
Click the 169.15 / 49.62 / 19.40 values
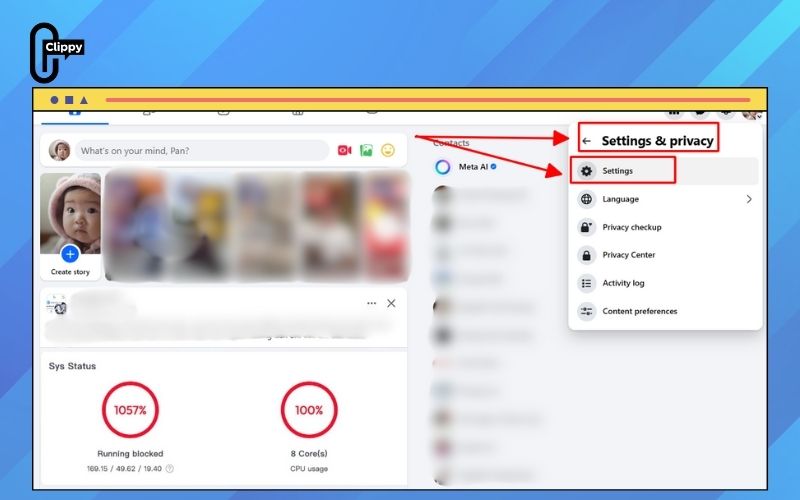pyautogui.click(x=124, y=468)
